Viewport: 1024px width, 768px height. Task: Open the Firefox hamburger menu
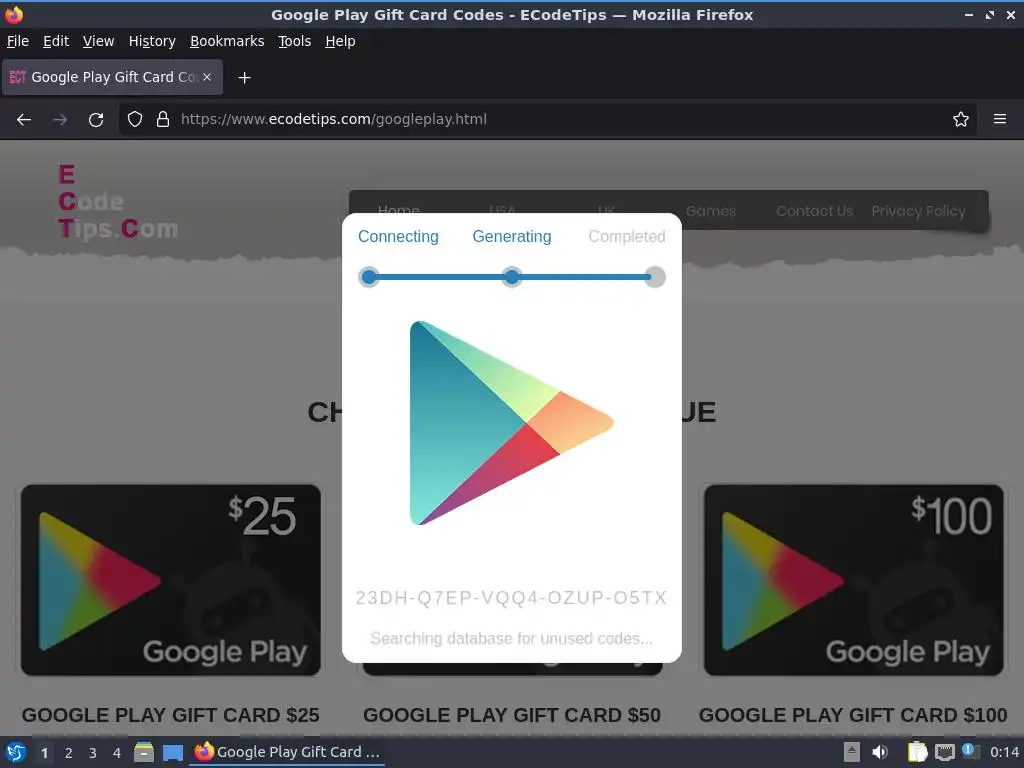pos(1000,120)
